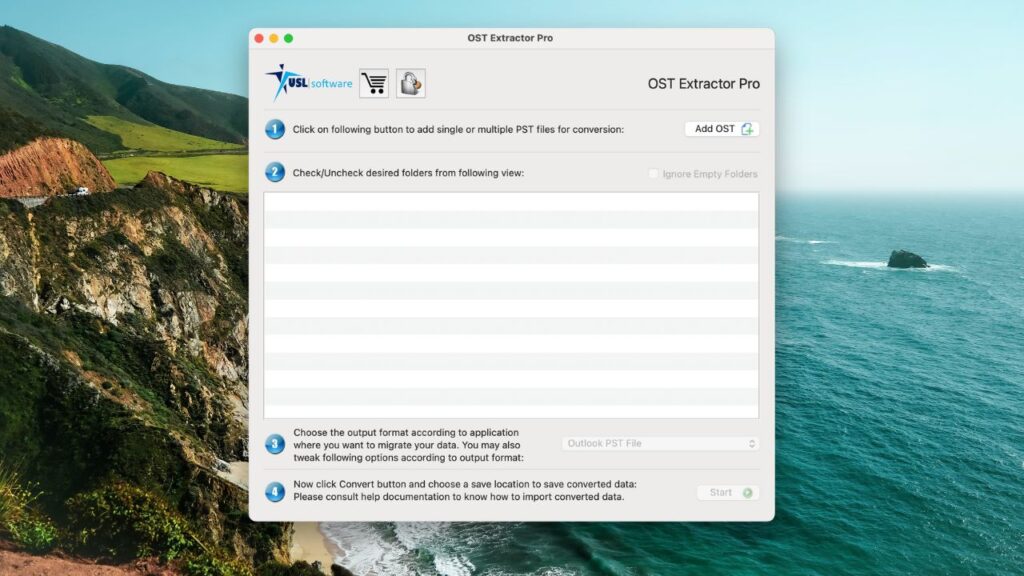The image size is (1024, 576).
Task: Enable the Ignore Empty Folders checkbox
Action: point(651,173)
